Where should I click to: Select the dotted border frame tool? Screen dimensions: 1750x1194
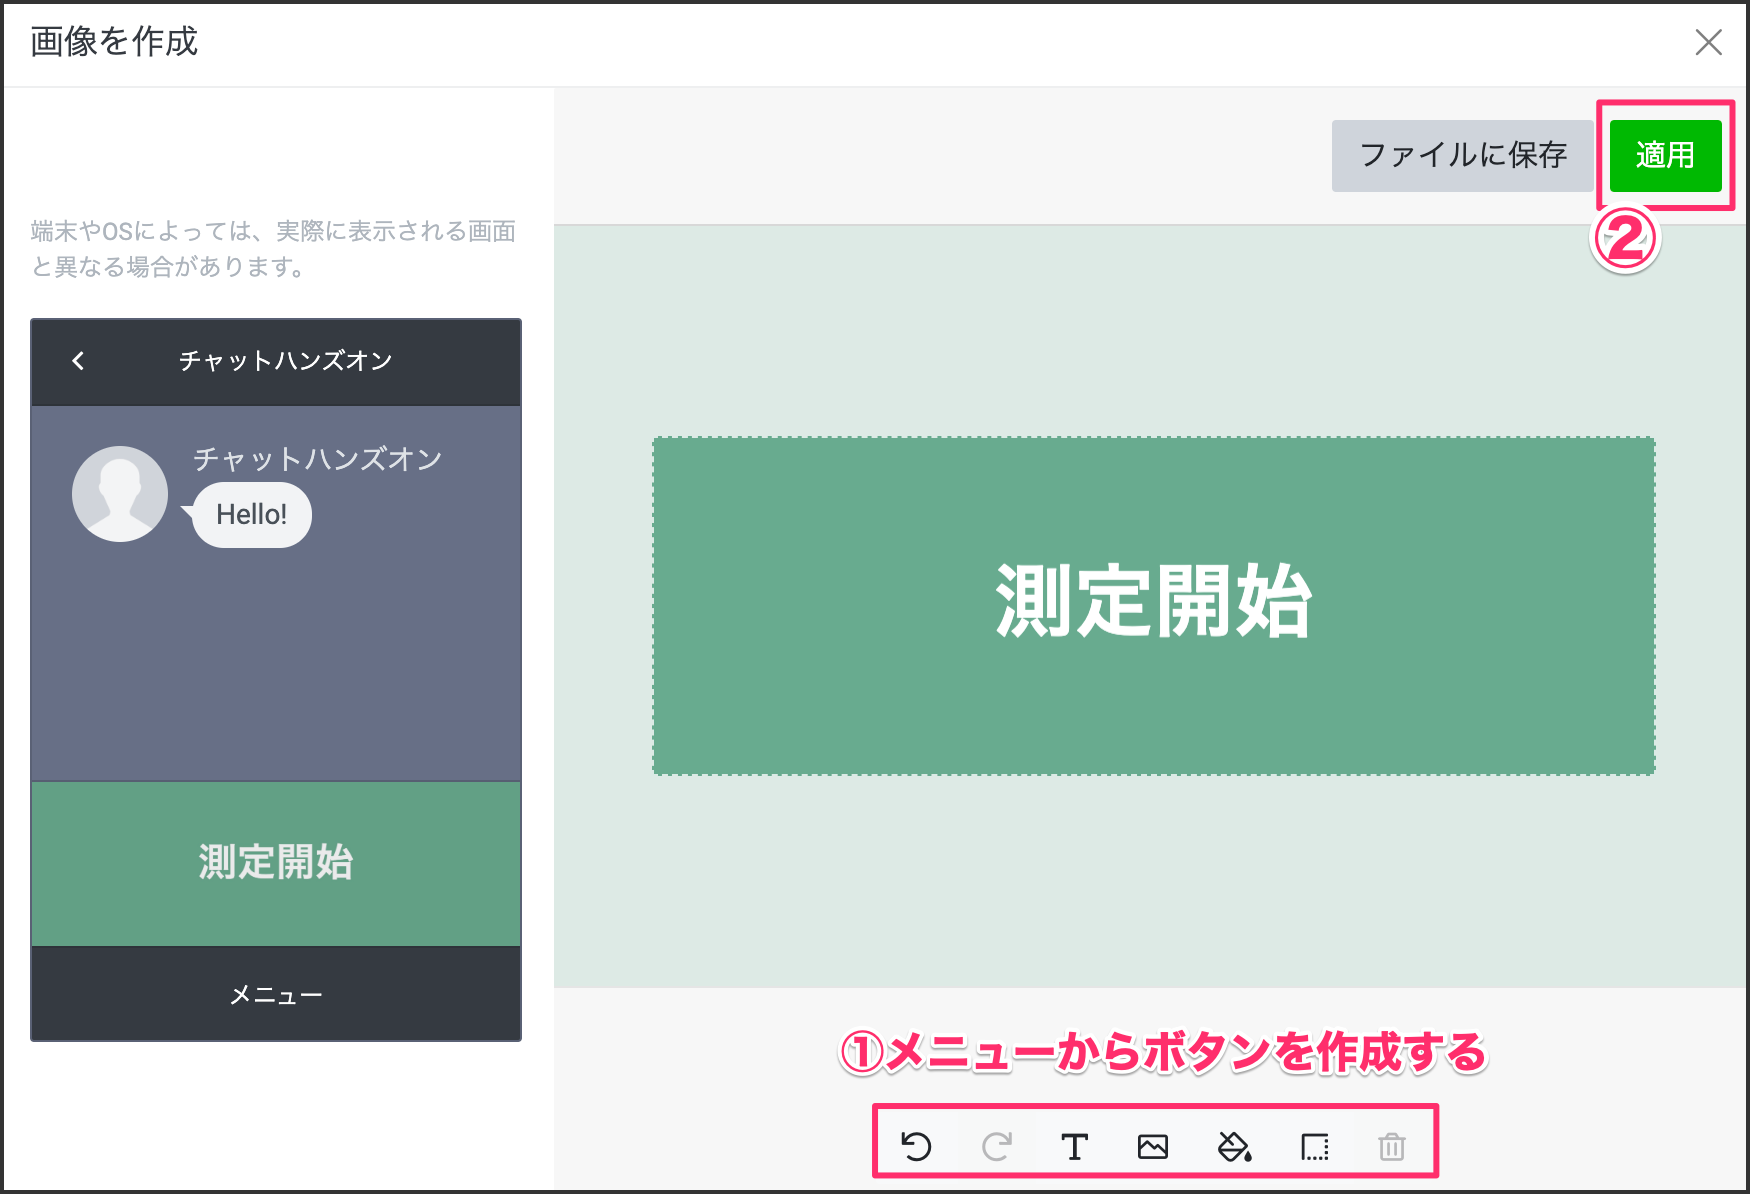point(1314,1146)
